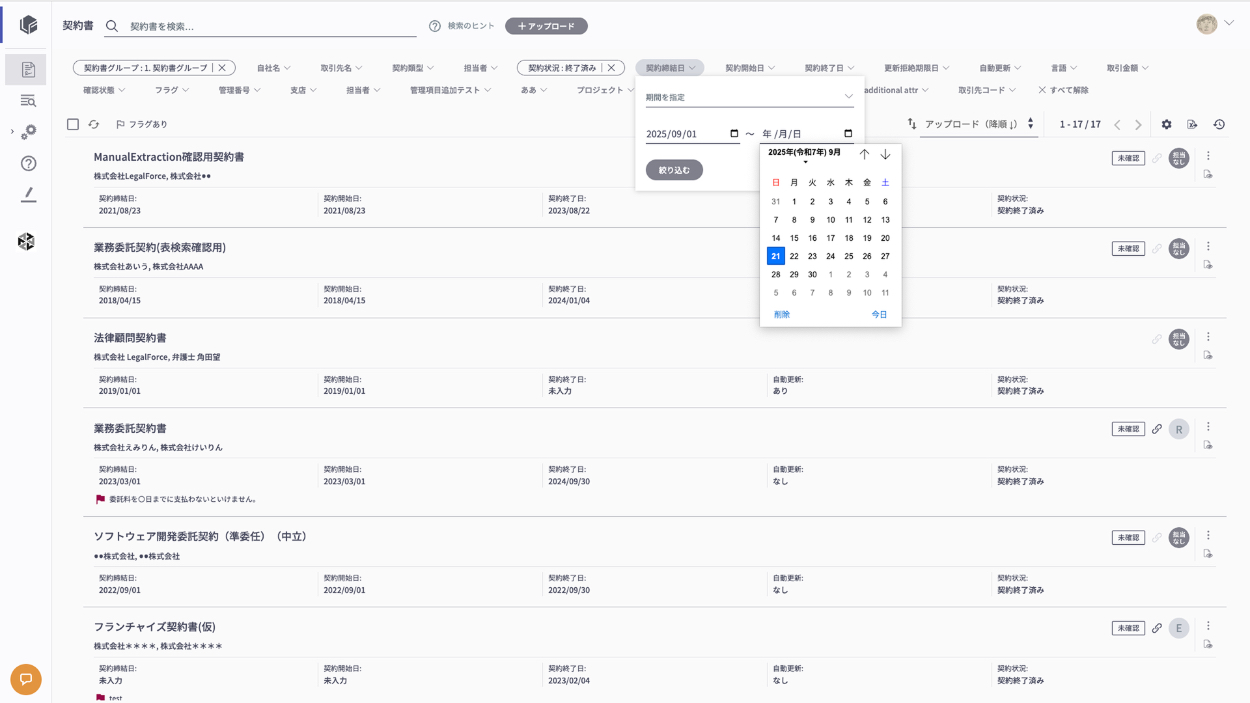Toggle the select-all contracts checkbox
The height and width of the screenshot is (703, 1250).
73,125
